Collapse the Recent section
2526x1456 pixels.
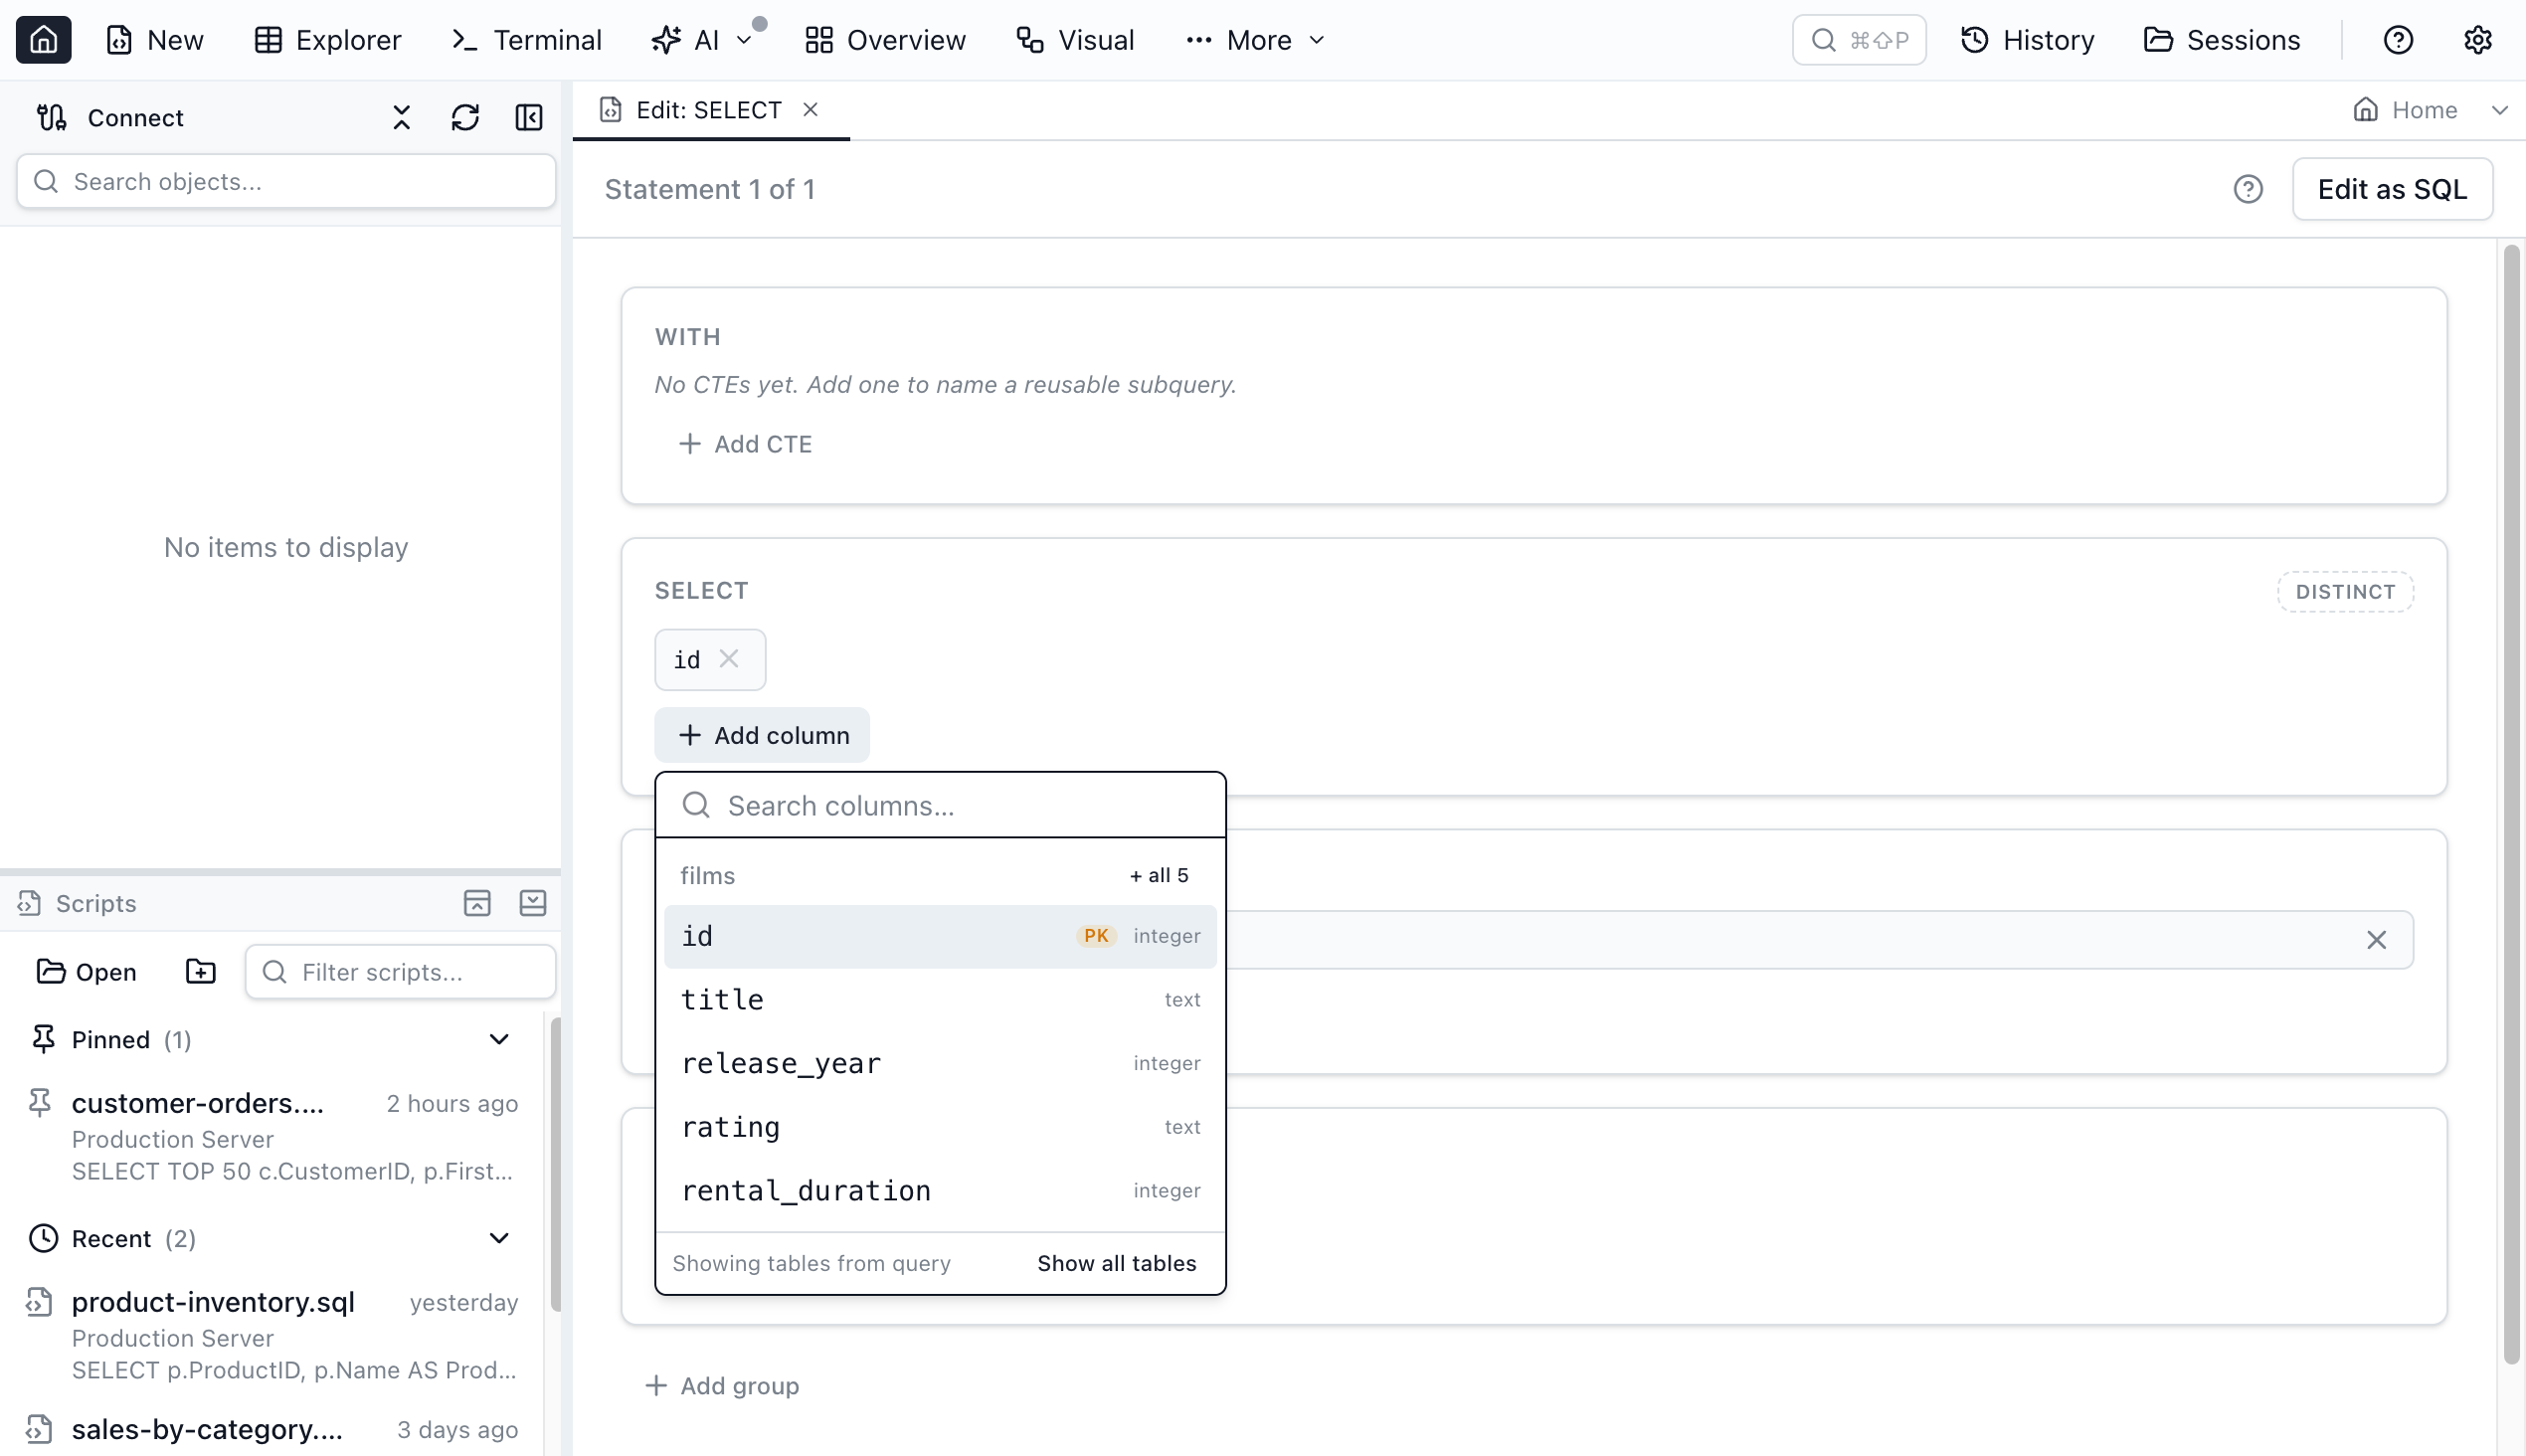click(x=498, y=1239)
